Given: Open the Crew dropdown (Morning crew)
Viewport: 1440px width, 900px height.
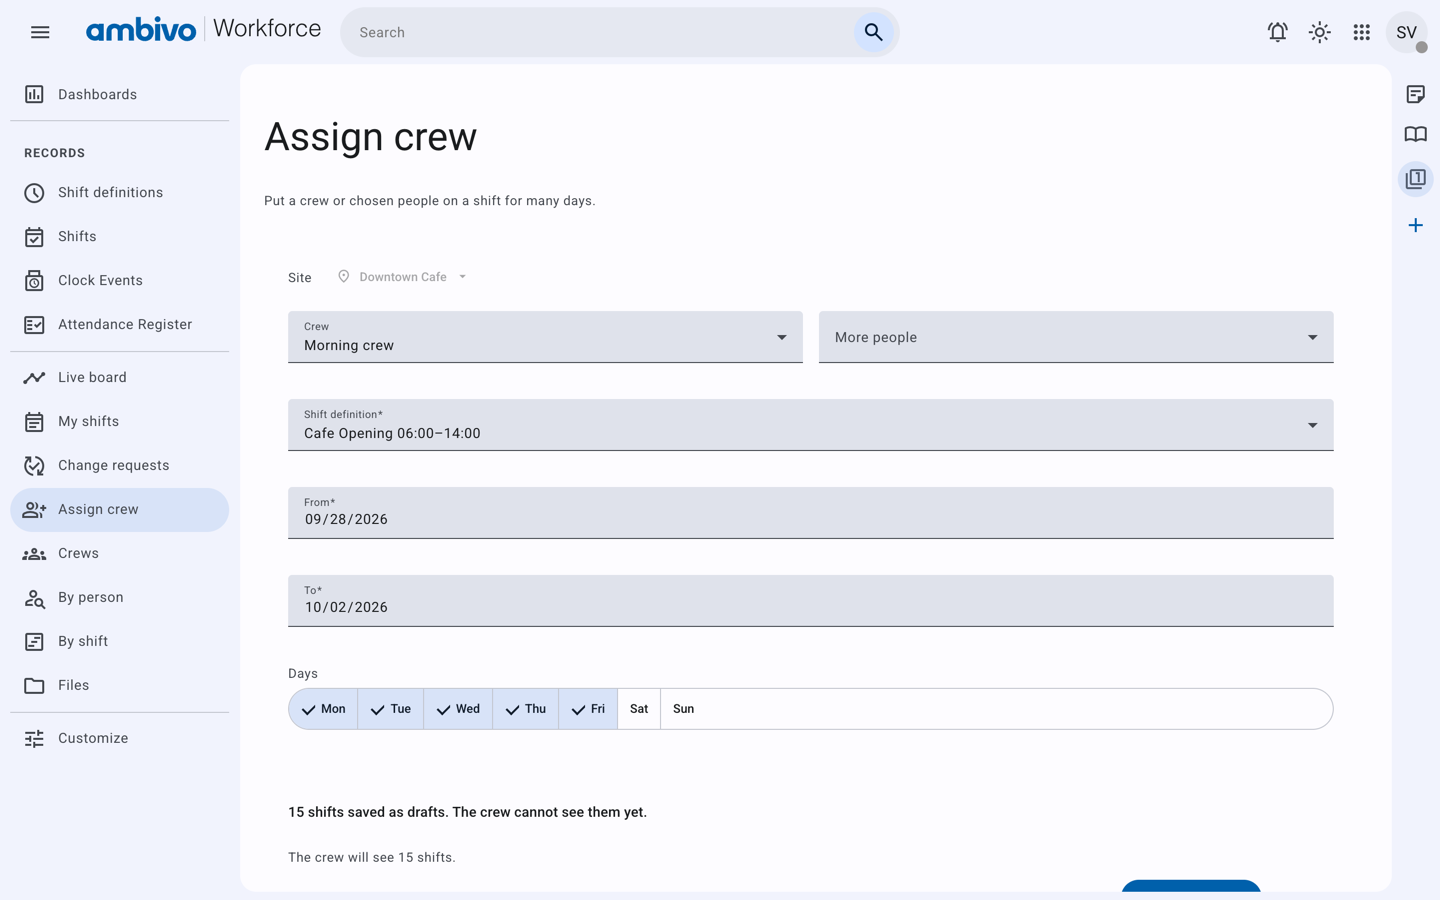Looking at the screenshot, I should [545, 337].
